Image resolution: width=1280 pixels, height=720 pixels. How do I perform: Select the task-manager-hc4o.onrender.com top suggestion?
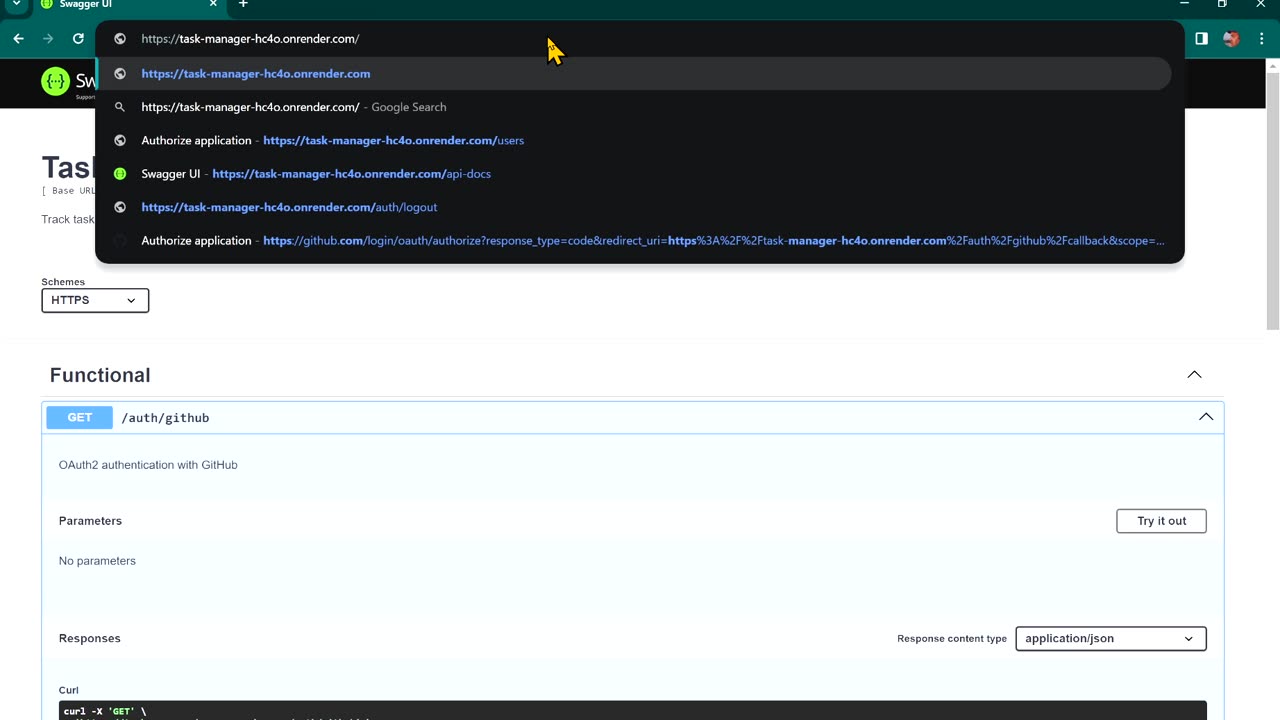634,73
